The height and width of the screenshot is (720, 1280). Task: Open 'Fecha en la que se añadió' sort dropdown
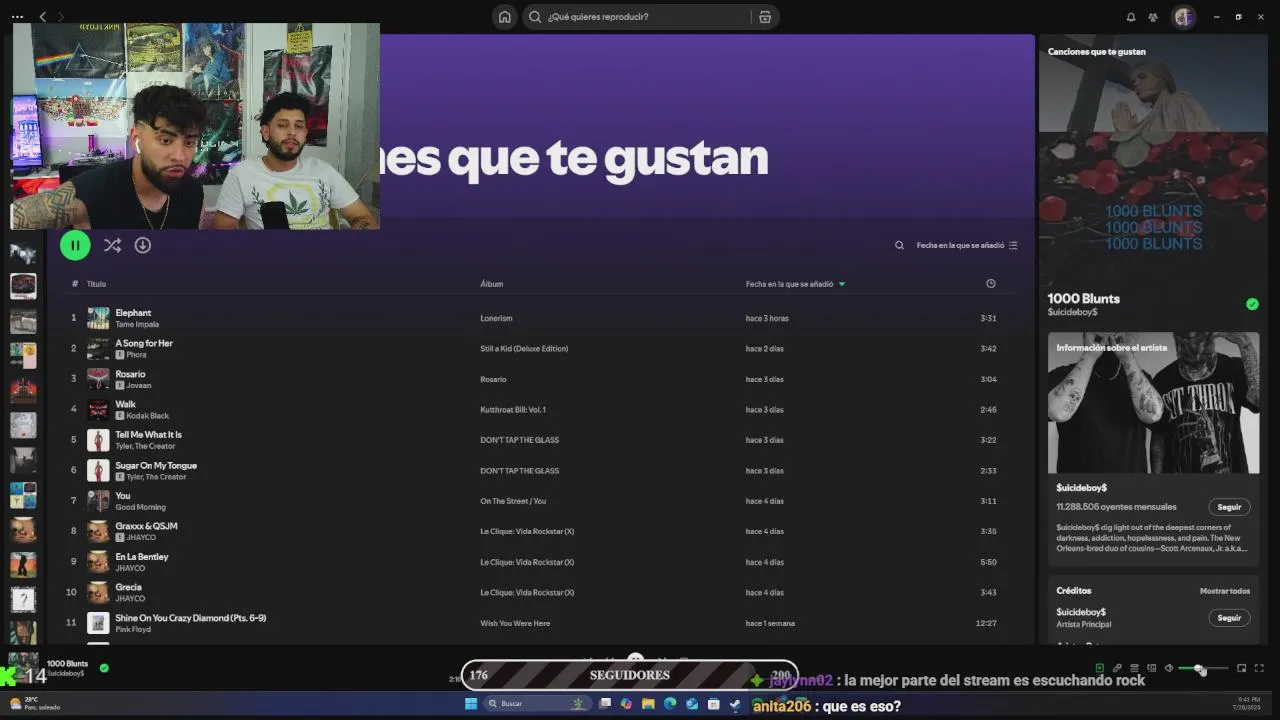967,245
